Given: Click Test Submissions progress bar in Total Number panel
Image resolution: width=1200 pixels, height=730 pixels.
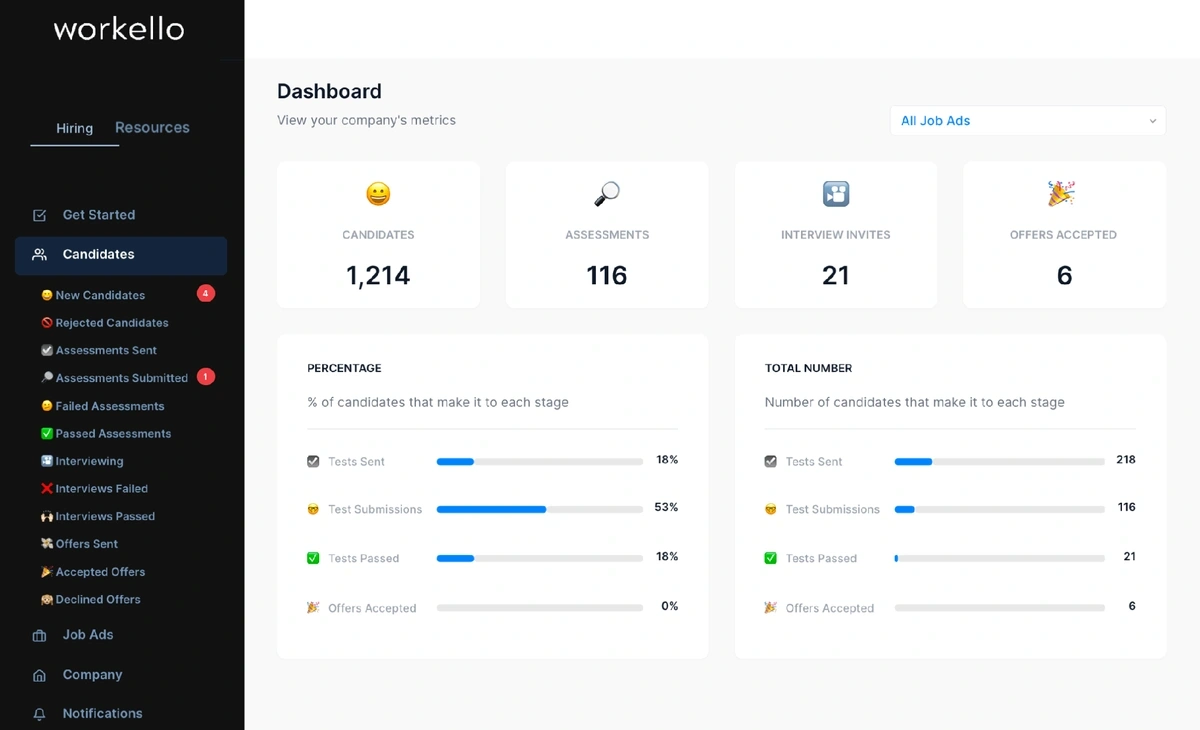Looking at the screenshot, I should click(1000, 510).
